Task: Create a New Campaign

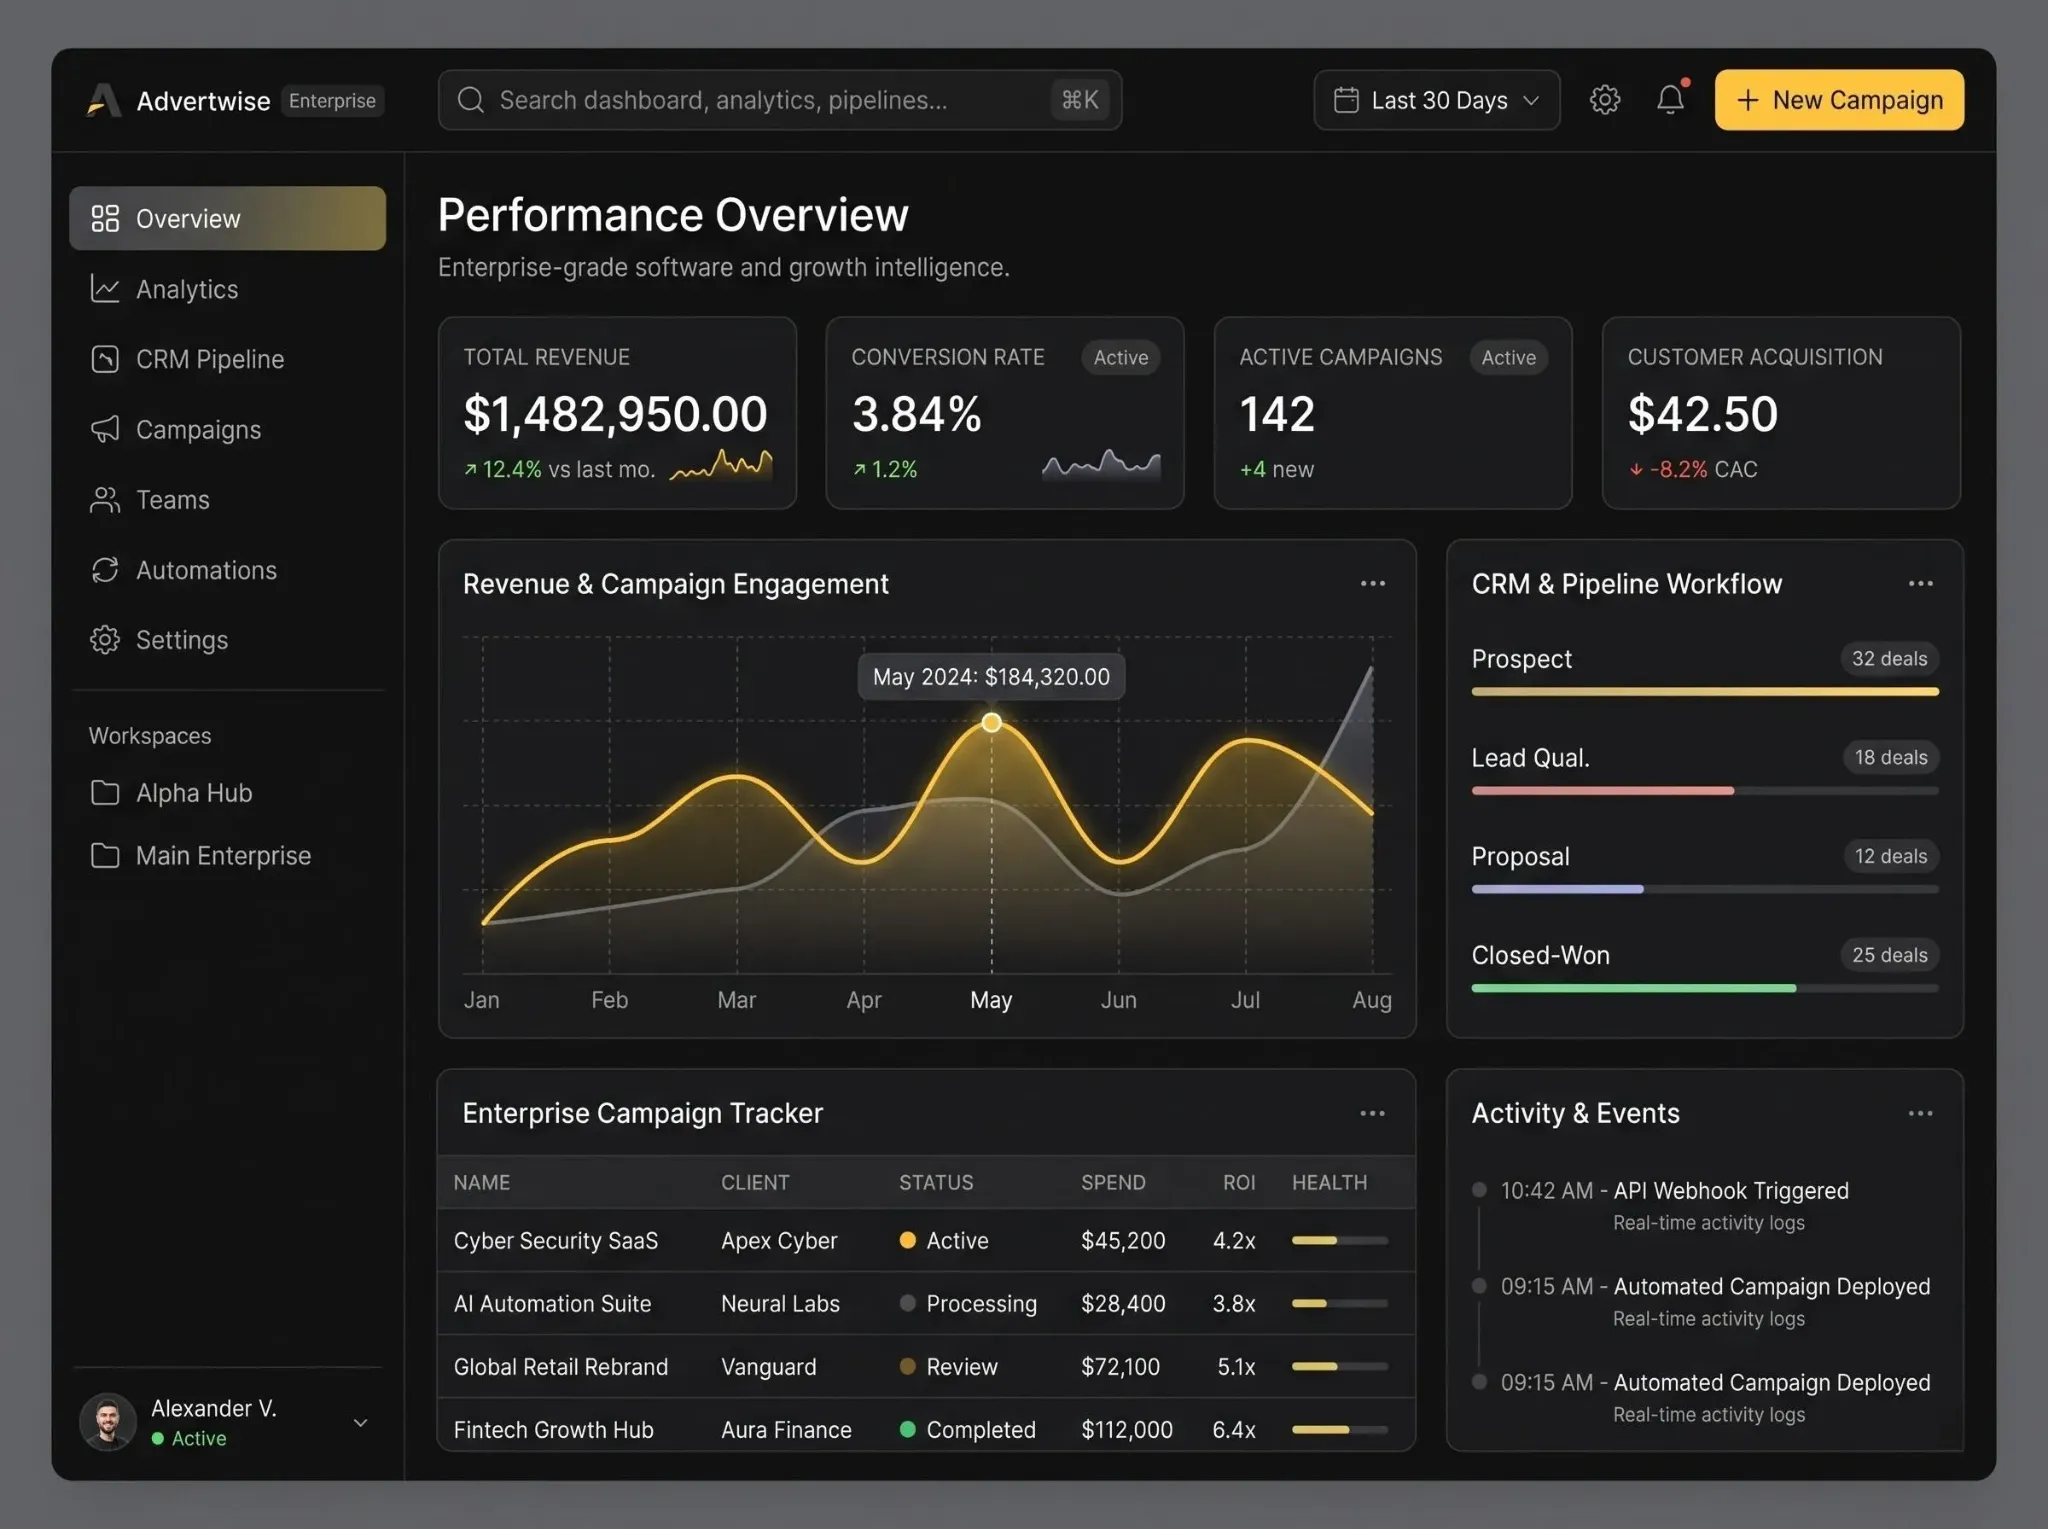Action: tap(1839, 100)
